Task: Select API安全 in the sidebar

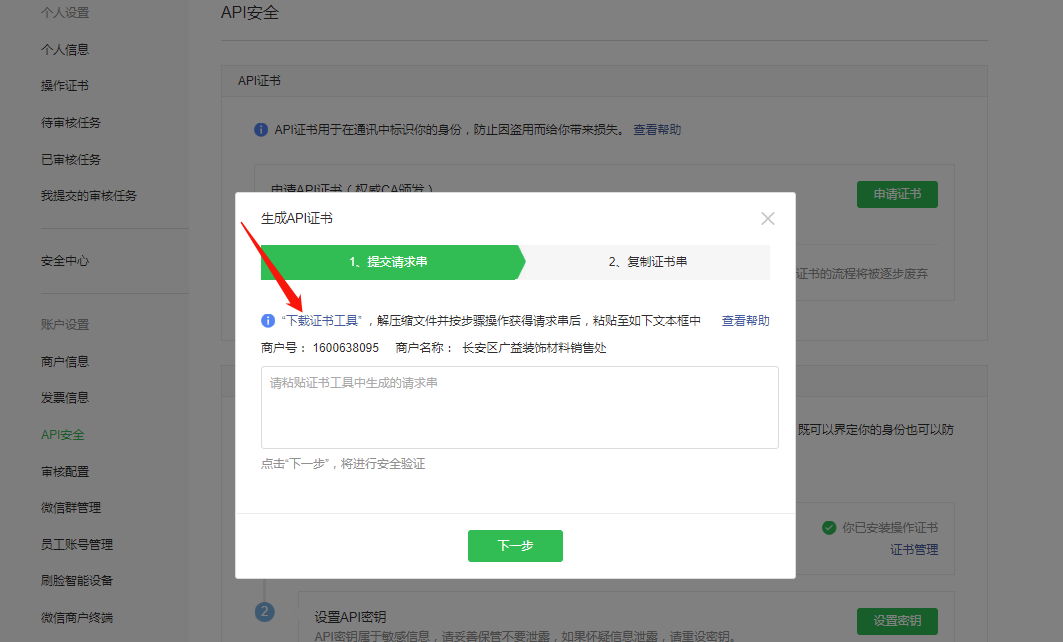Action: pyautogui.click(x=62, y=435)
